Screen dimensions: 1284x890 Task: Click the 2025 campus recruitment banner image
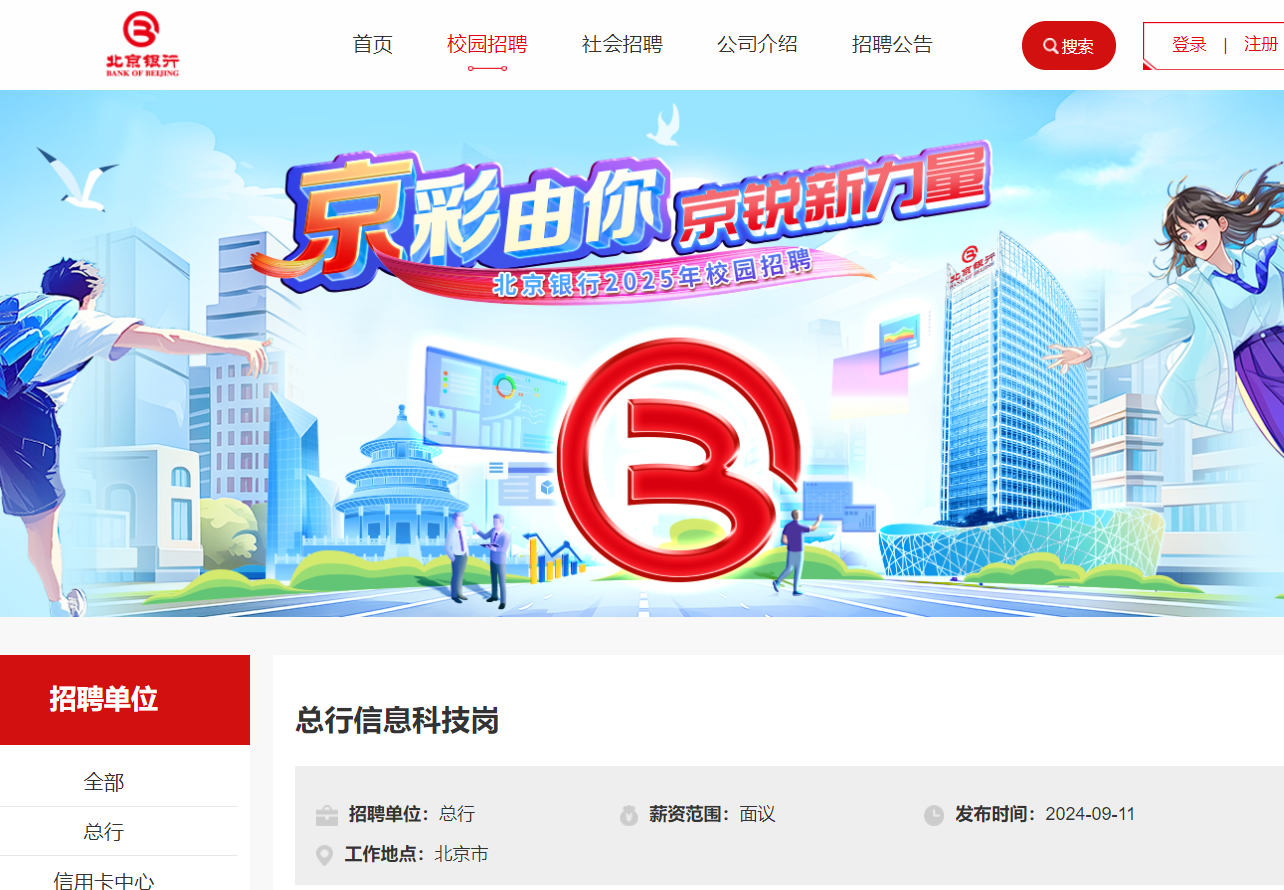[642, 353]
